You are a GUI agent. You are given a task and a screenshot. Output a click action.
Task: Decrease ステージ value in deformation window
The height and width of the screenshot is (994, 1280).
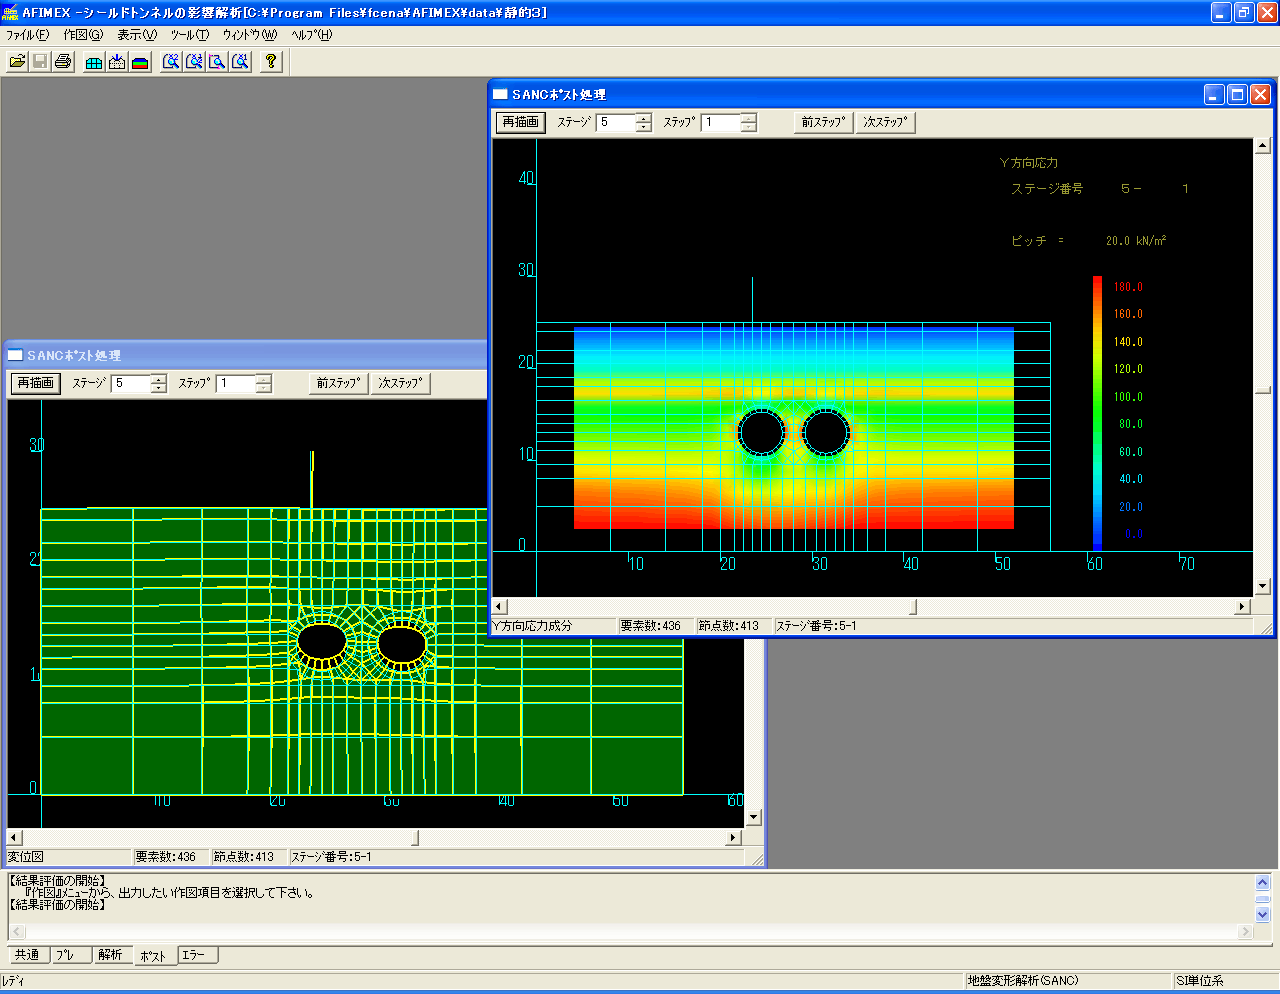pos(158,388)
